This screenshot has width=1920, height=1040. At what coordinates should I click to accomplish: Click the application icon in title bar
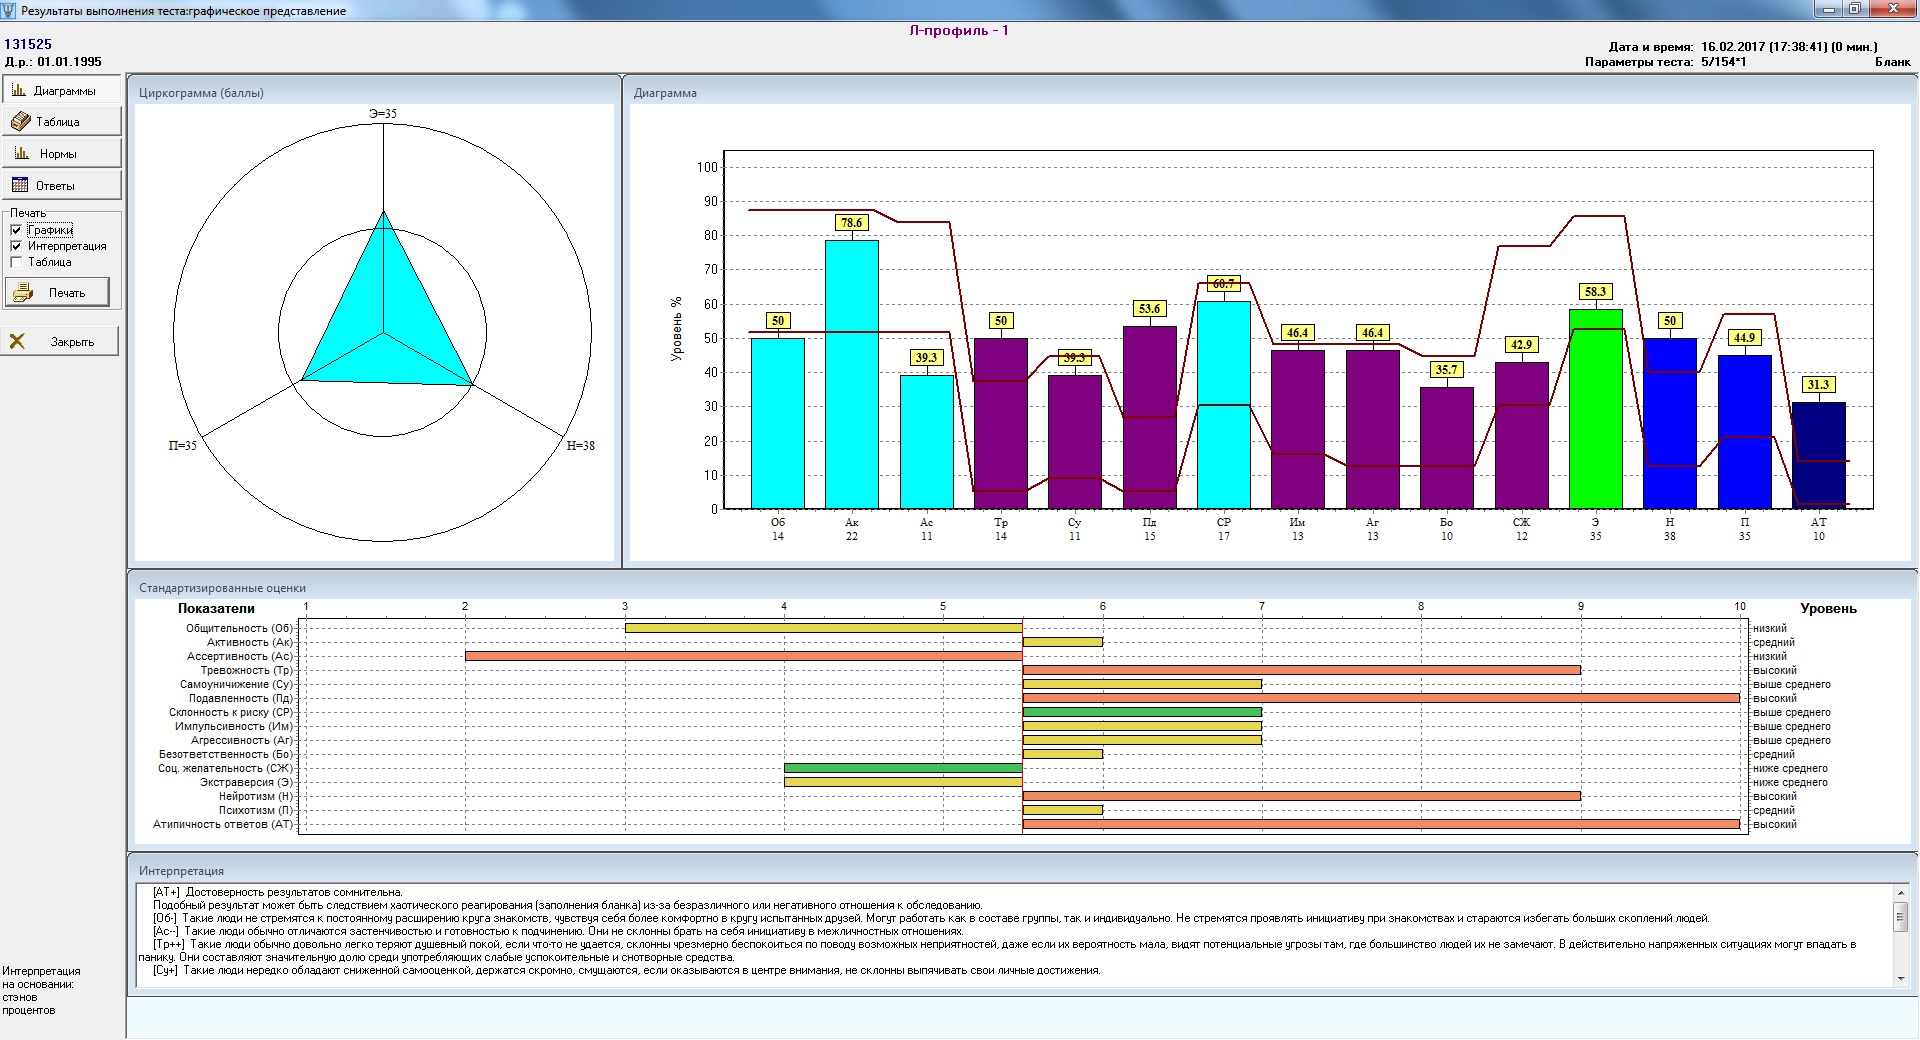10,10
